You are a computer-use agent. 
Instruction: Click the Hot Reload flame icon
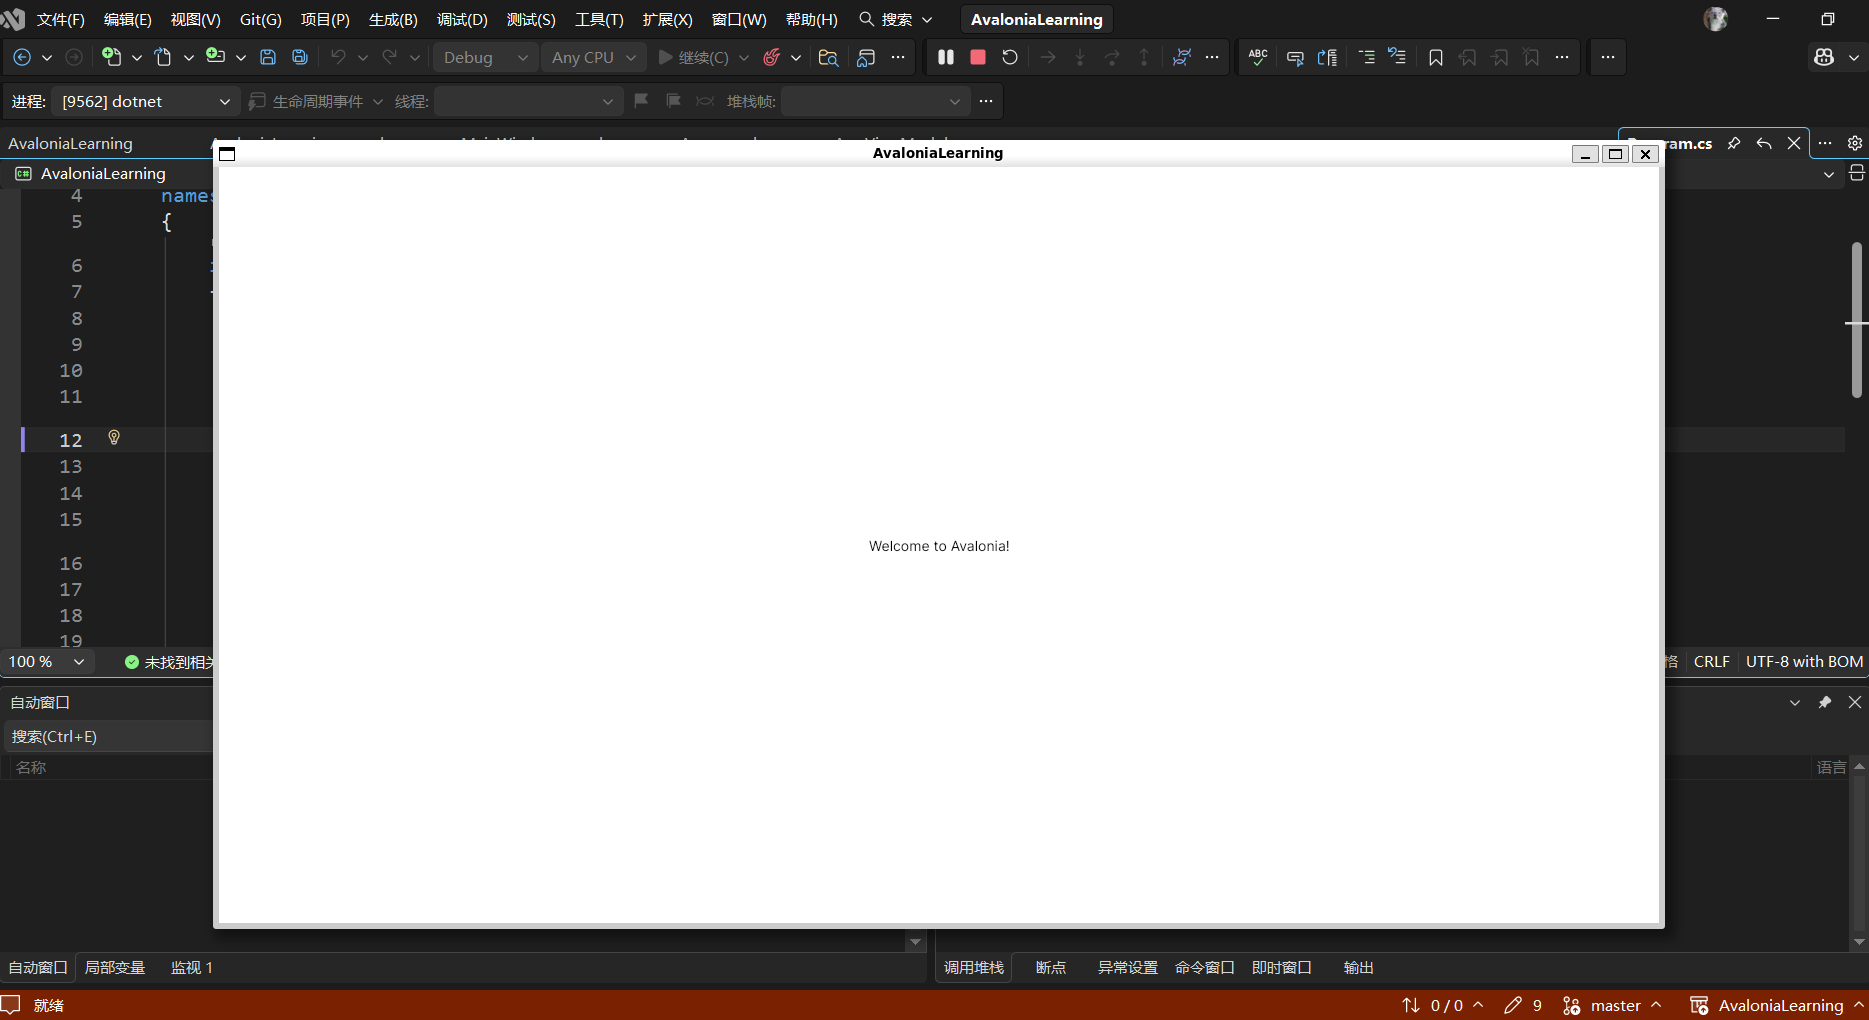pos(771,57)
